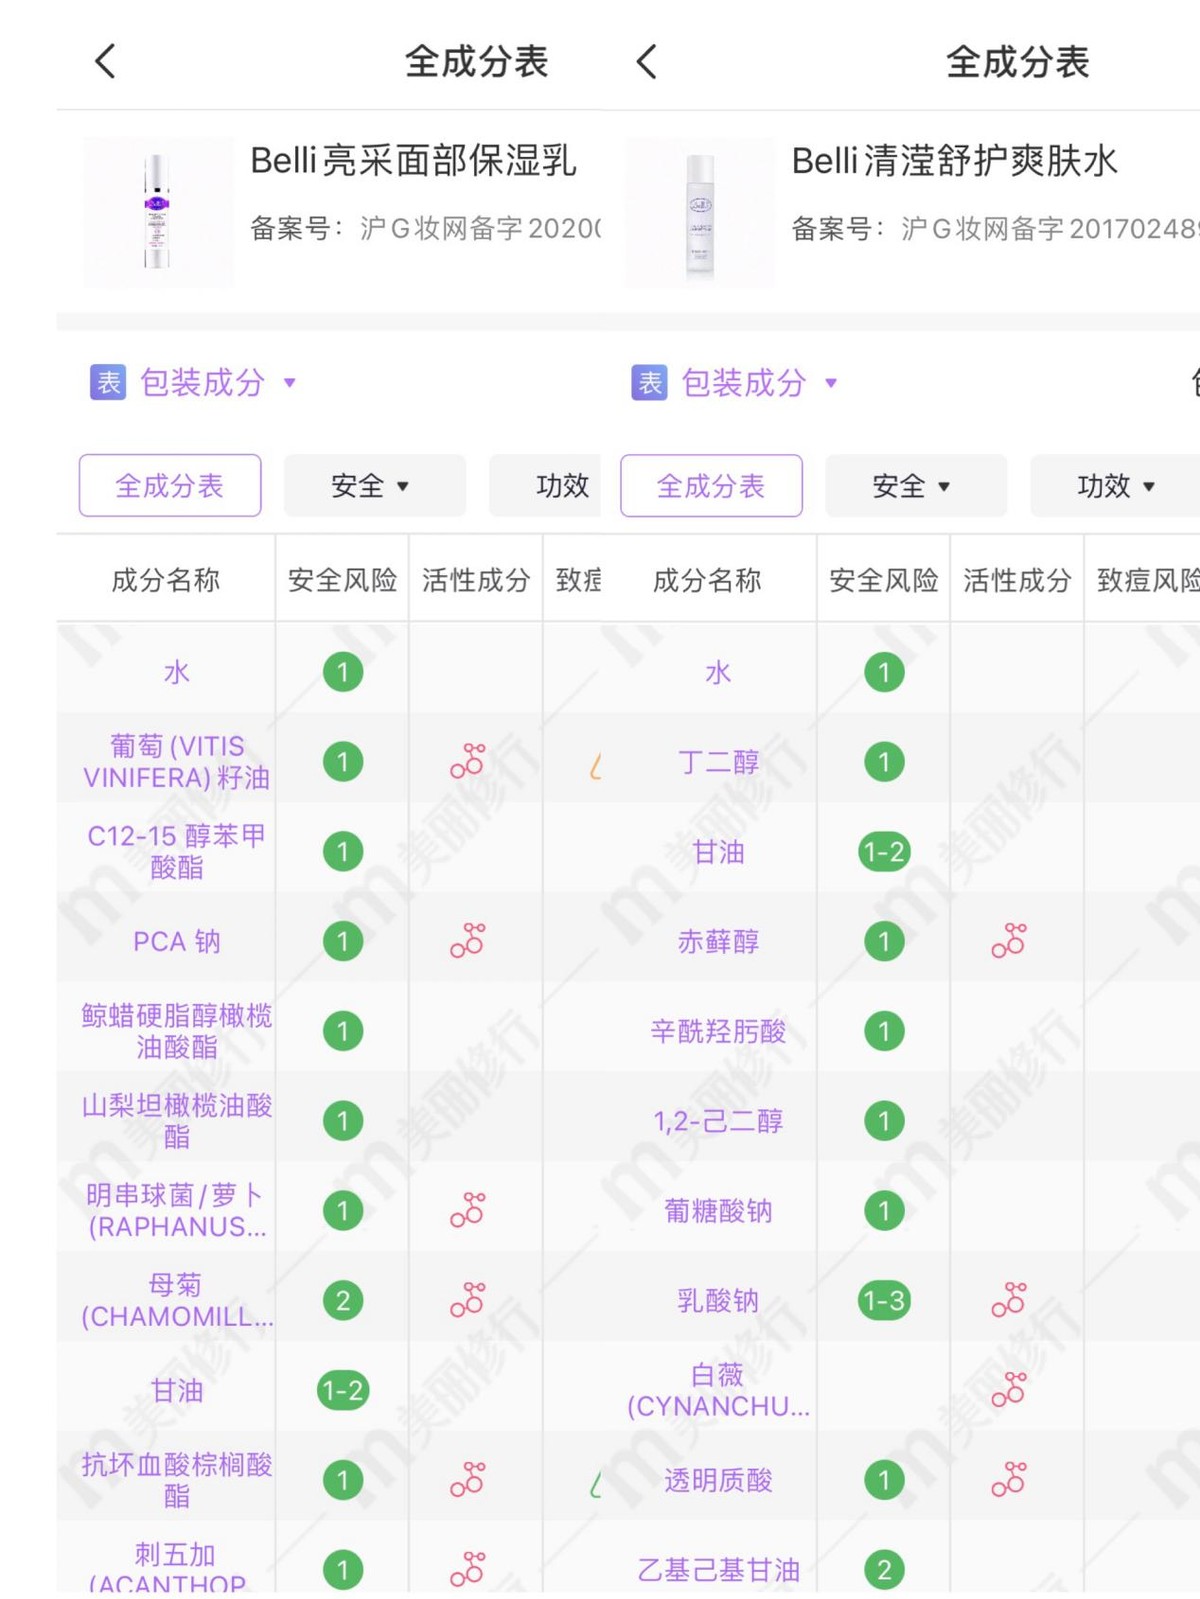1200x1599 pixels.
Task: Open 安全 filter dropdown in right panel
Action: [x=915, y=486]
